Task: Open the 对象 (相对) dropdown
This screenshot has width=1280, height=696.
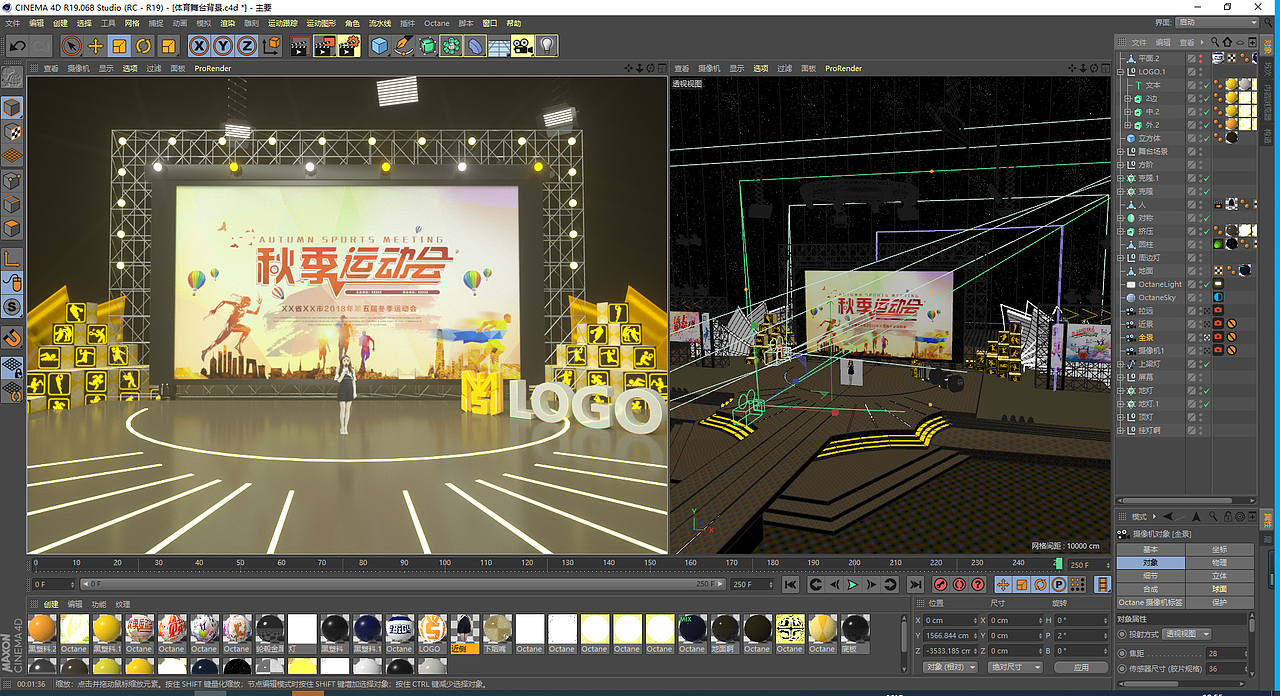Action: click(948, 667)
